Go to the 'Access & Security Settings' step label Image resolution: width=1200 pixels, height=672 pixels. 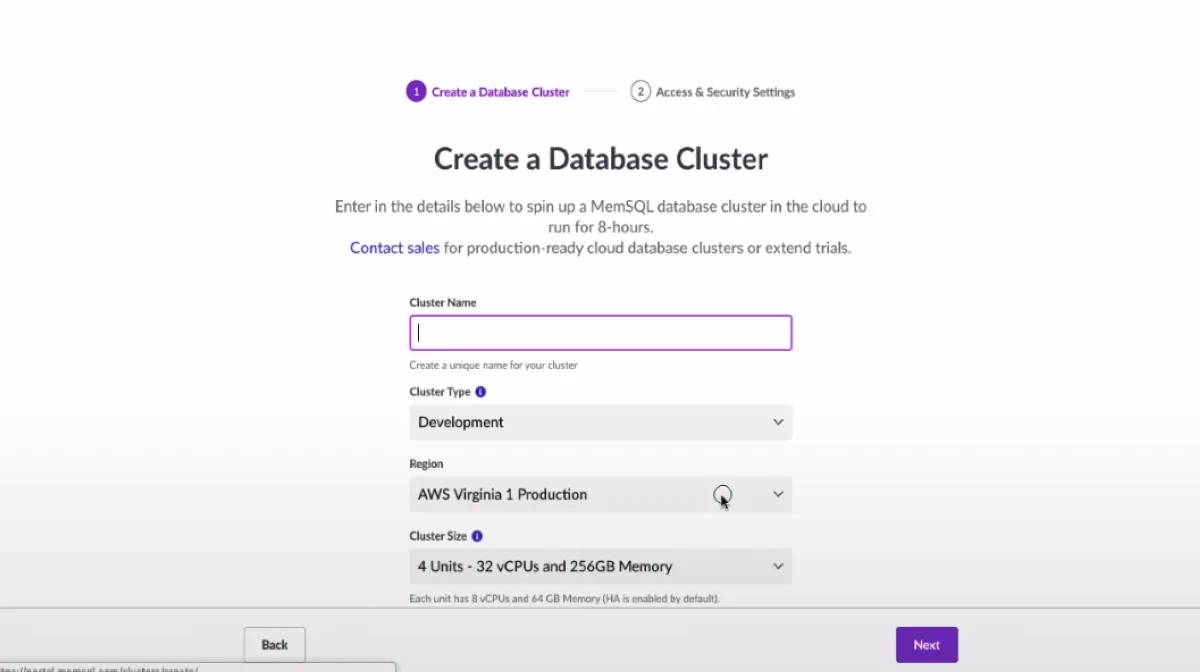click(x=725, y=92)
